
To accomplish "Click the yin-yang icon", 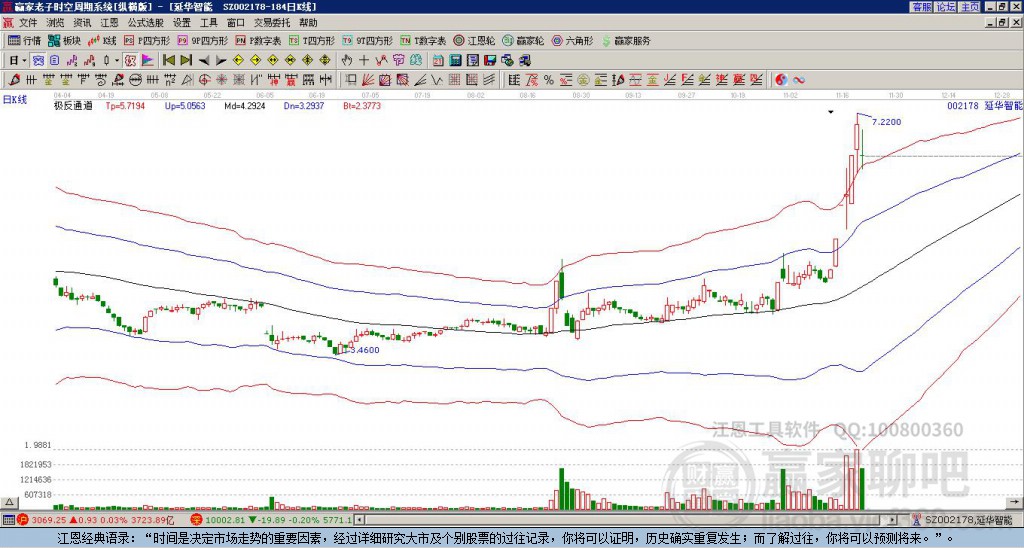I will (781, 80).
